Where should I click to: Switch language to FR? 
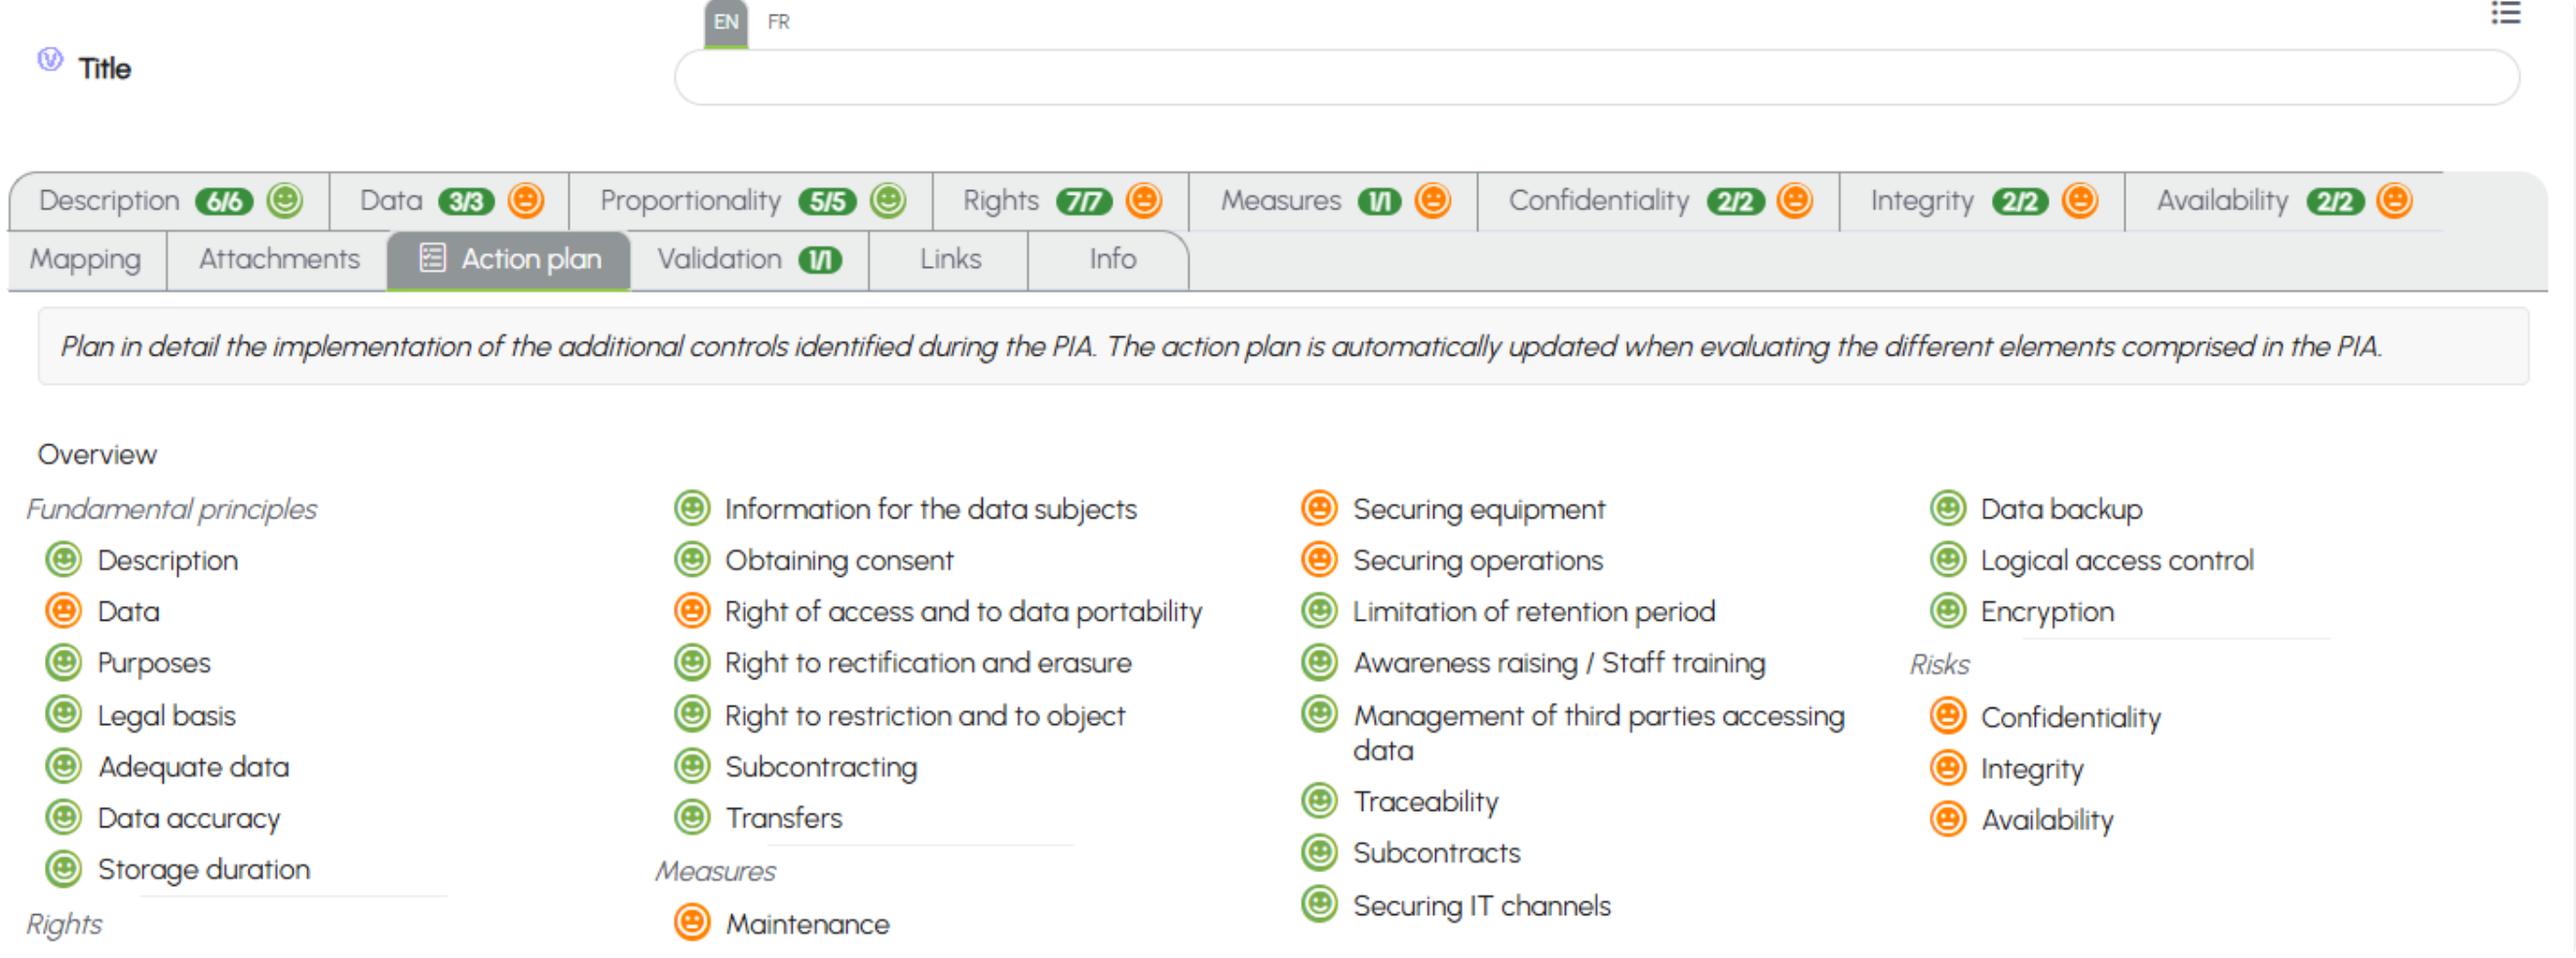click(778, 21)
